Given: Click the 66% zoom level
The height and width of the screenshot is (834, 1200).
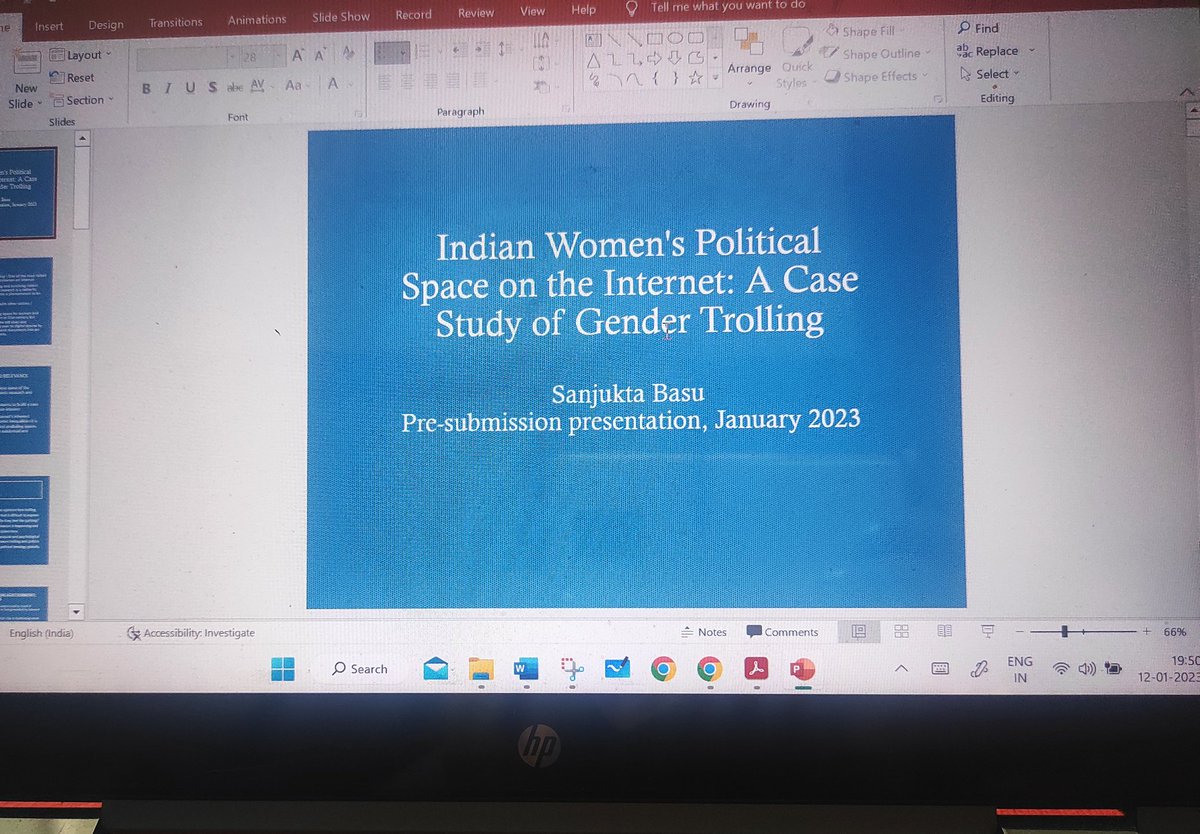Looking at the screenshot, I should click(x=1174, y=632).
